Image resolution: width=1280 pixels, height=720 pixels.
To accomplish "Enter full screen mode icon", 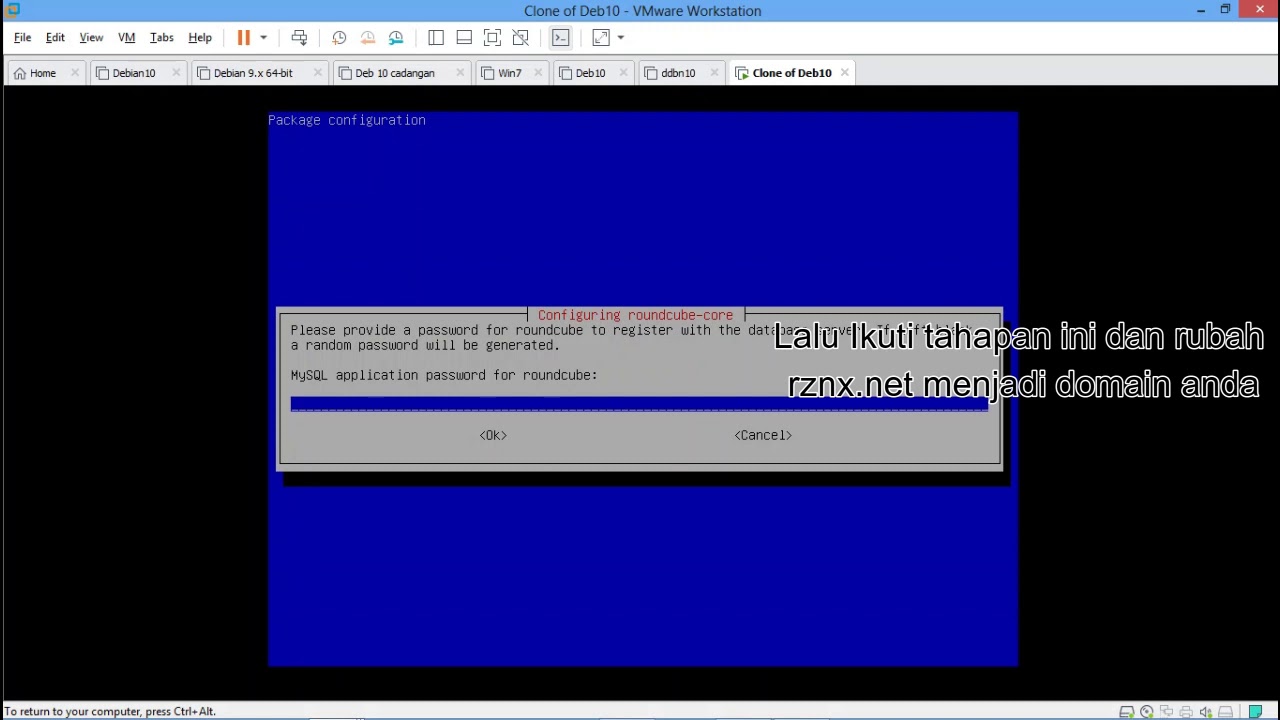I will pos(492,37).
